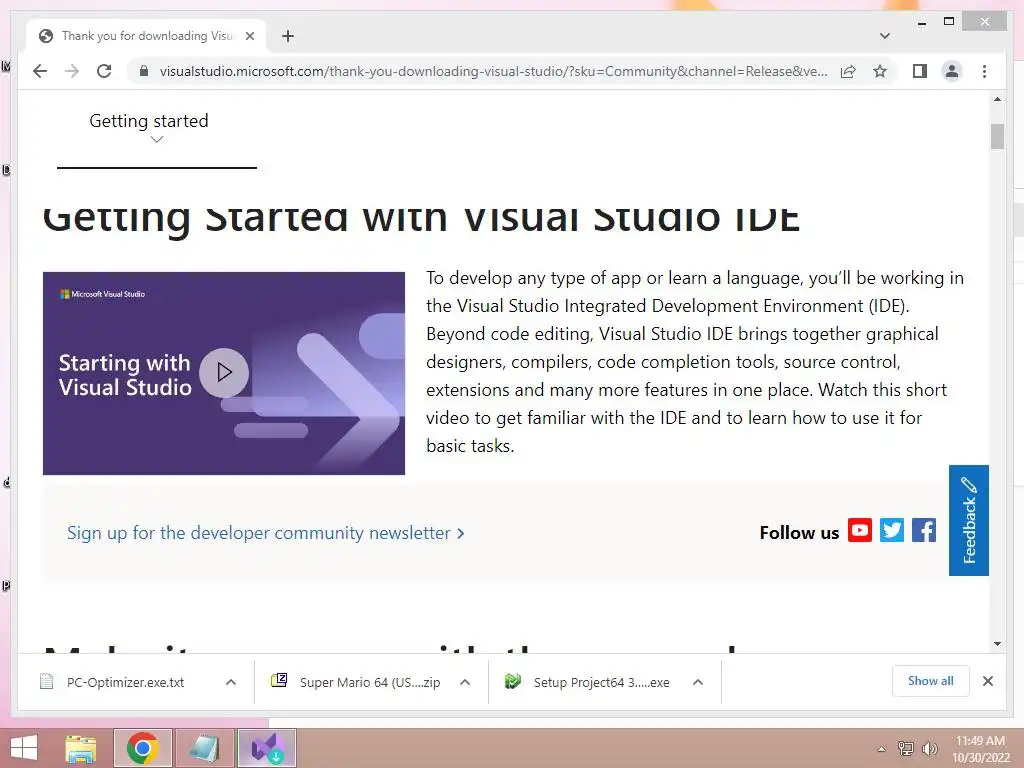Open the network tray icon
The image size is (1024, 768).
click(906, 748)
